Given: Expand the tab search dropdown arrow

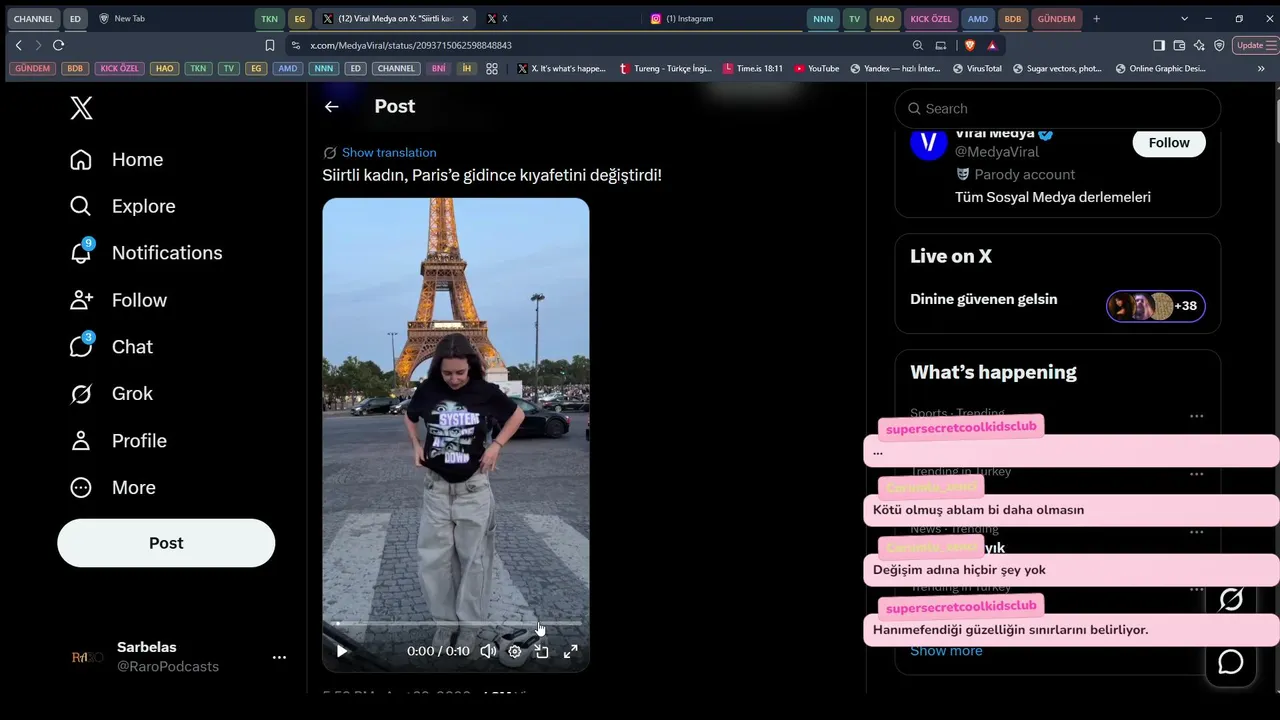Looking at the screenshot, I should (1185, 19).
